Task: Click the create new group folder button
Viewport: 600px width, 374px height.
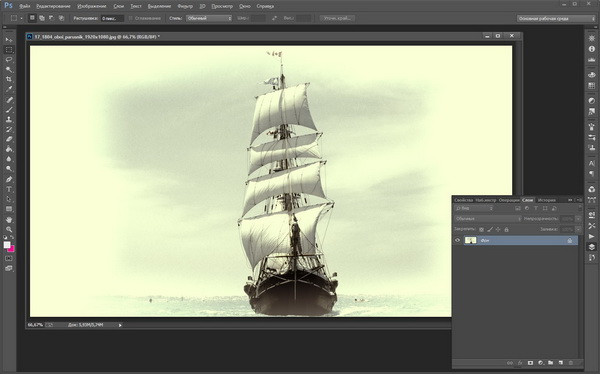Action: point(551,363)
